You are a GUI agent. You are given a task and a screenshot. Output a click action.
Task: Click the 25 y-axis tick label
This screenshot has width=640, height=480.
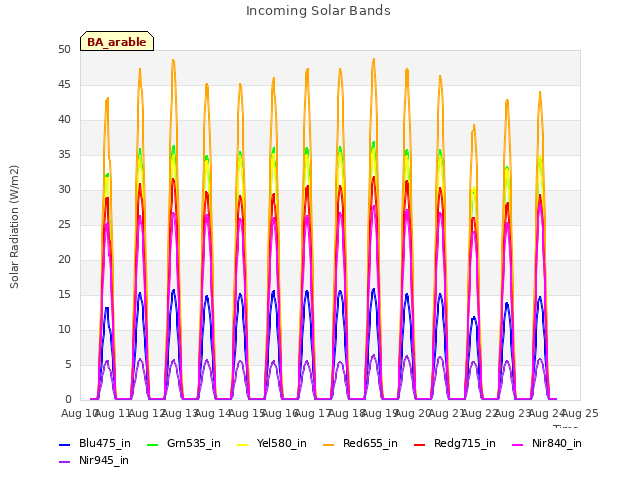[64, 224]
